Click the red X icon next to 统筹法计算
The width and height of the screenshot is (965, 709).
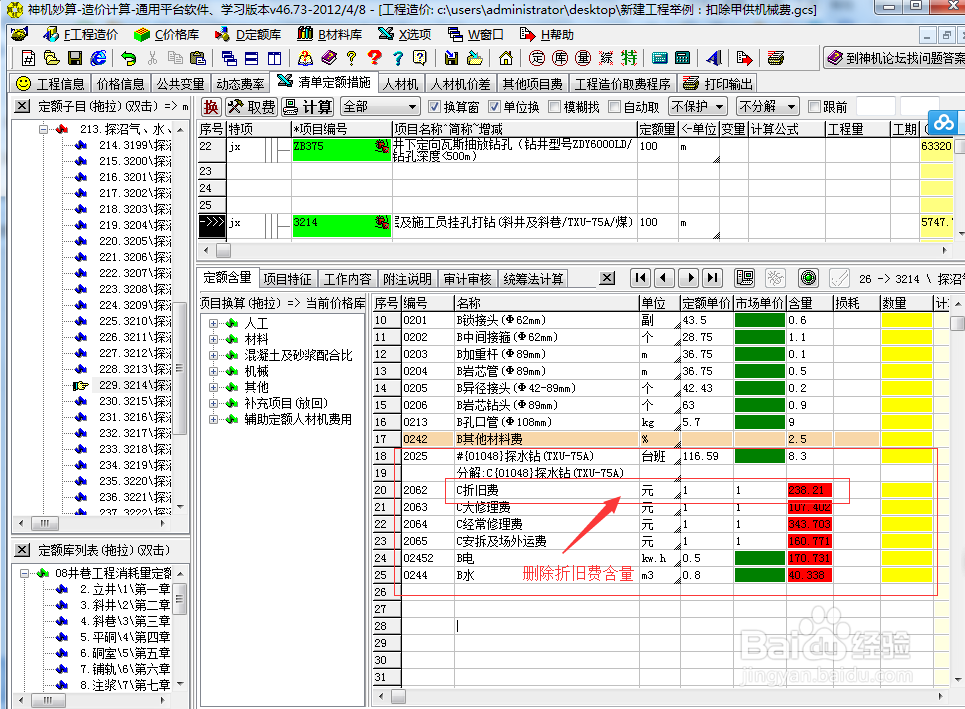608,279
